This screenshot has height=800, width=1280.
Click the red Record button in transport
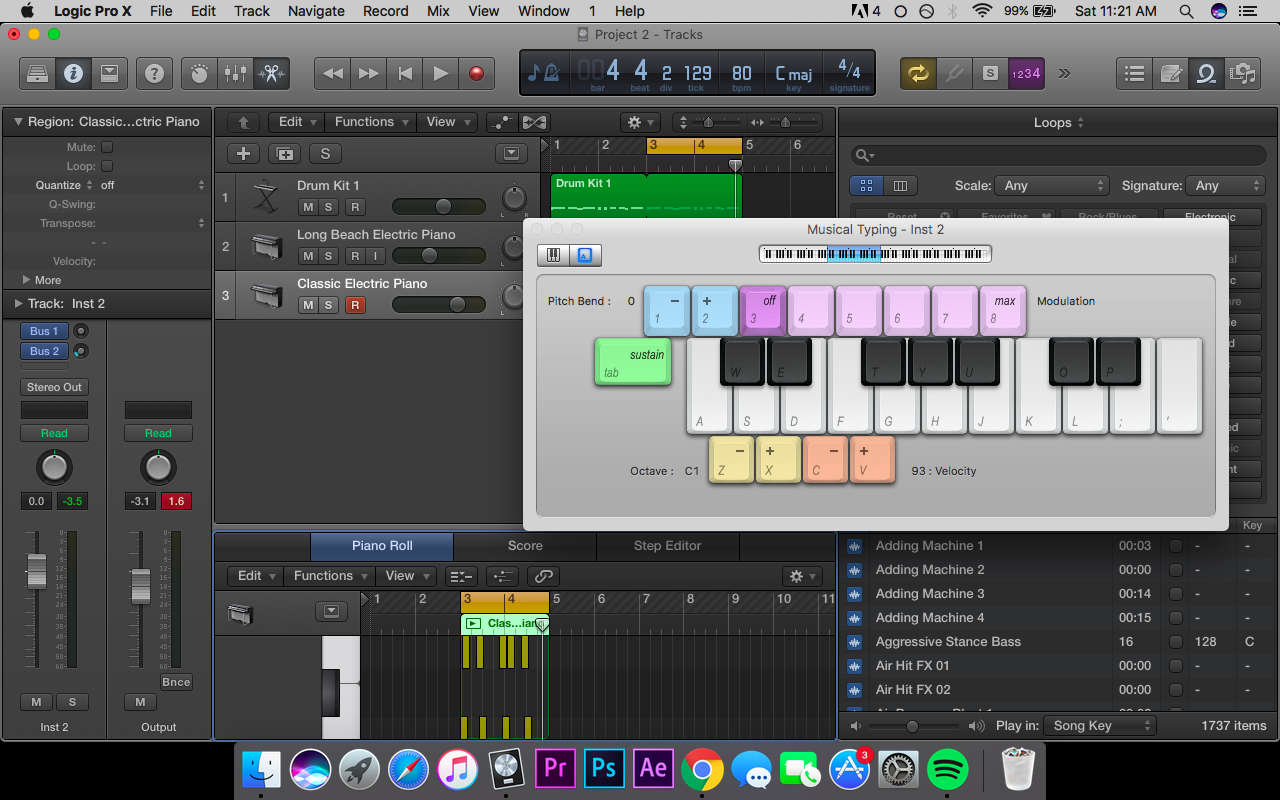click(x=476, y=73)
